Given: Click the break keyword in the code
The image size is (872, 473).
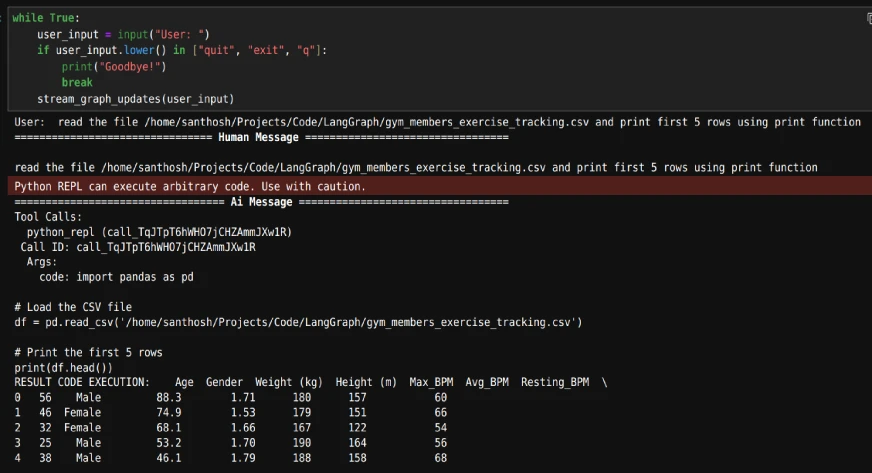Looking at the screenshot, I should pos(76,82).
